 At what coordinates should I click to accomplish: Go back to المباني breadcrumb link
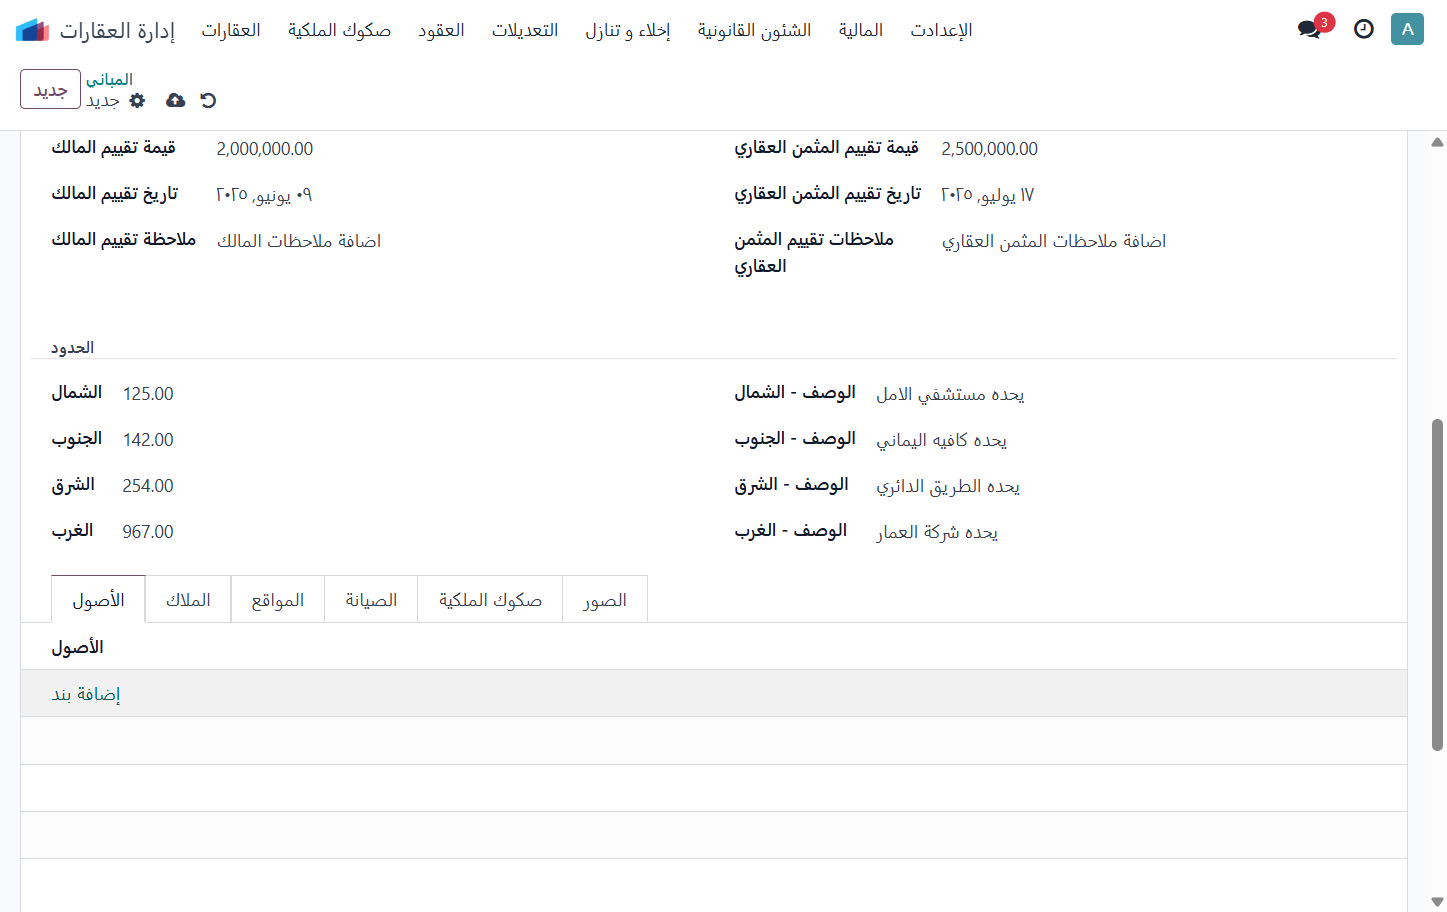pyautogui.click(x=109, y=79)
